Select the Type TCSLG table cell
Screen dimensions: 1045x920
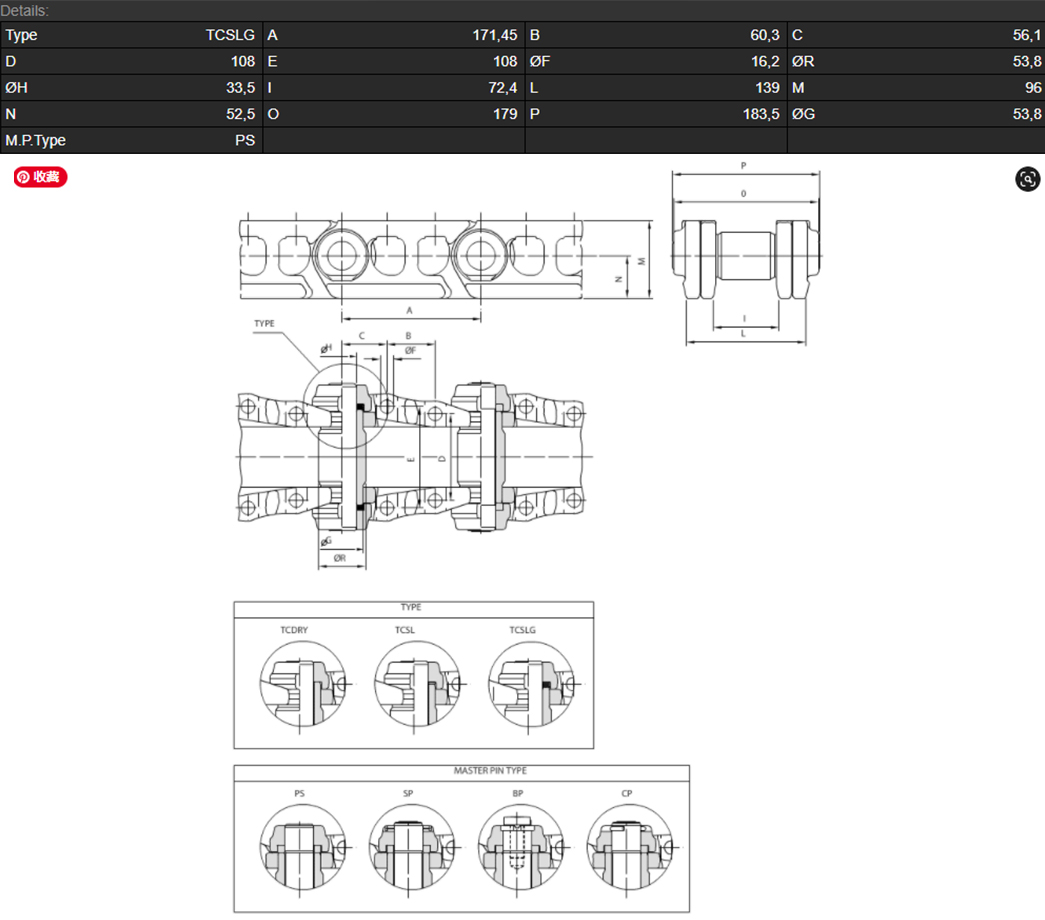(x=131, y=35)
